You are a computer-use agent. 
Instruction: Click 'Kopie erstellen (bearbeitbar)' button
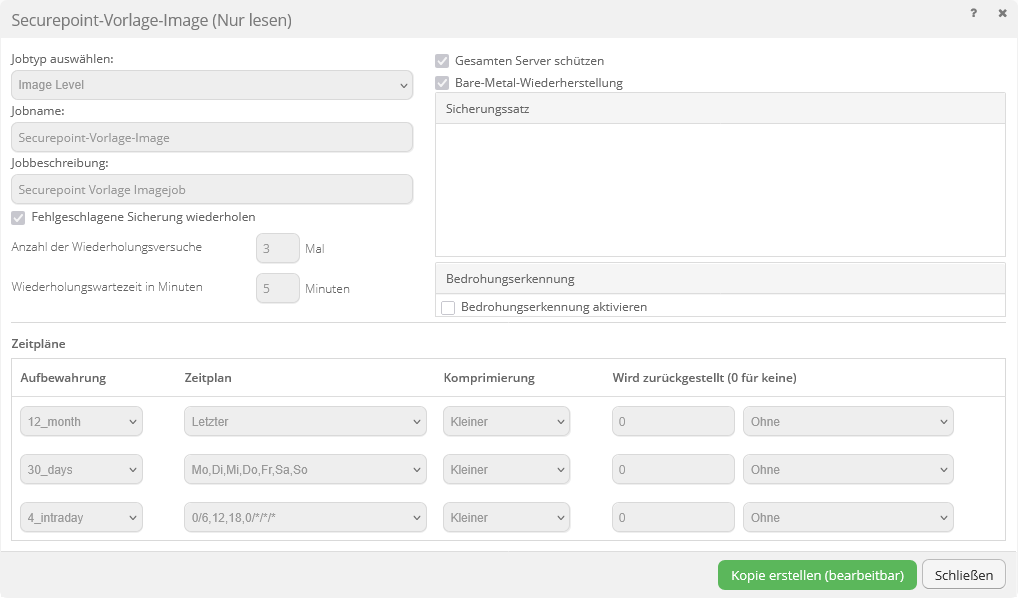coord(817,575)
